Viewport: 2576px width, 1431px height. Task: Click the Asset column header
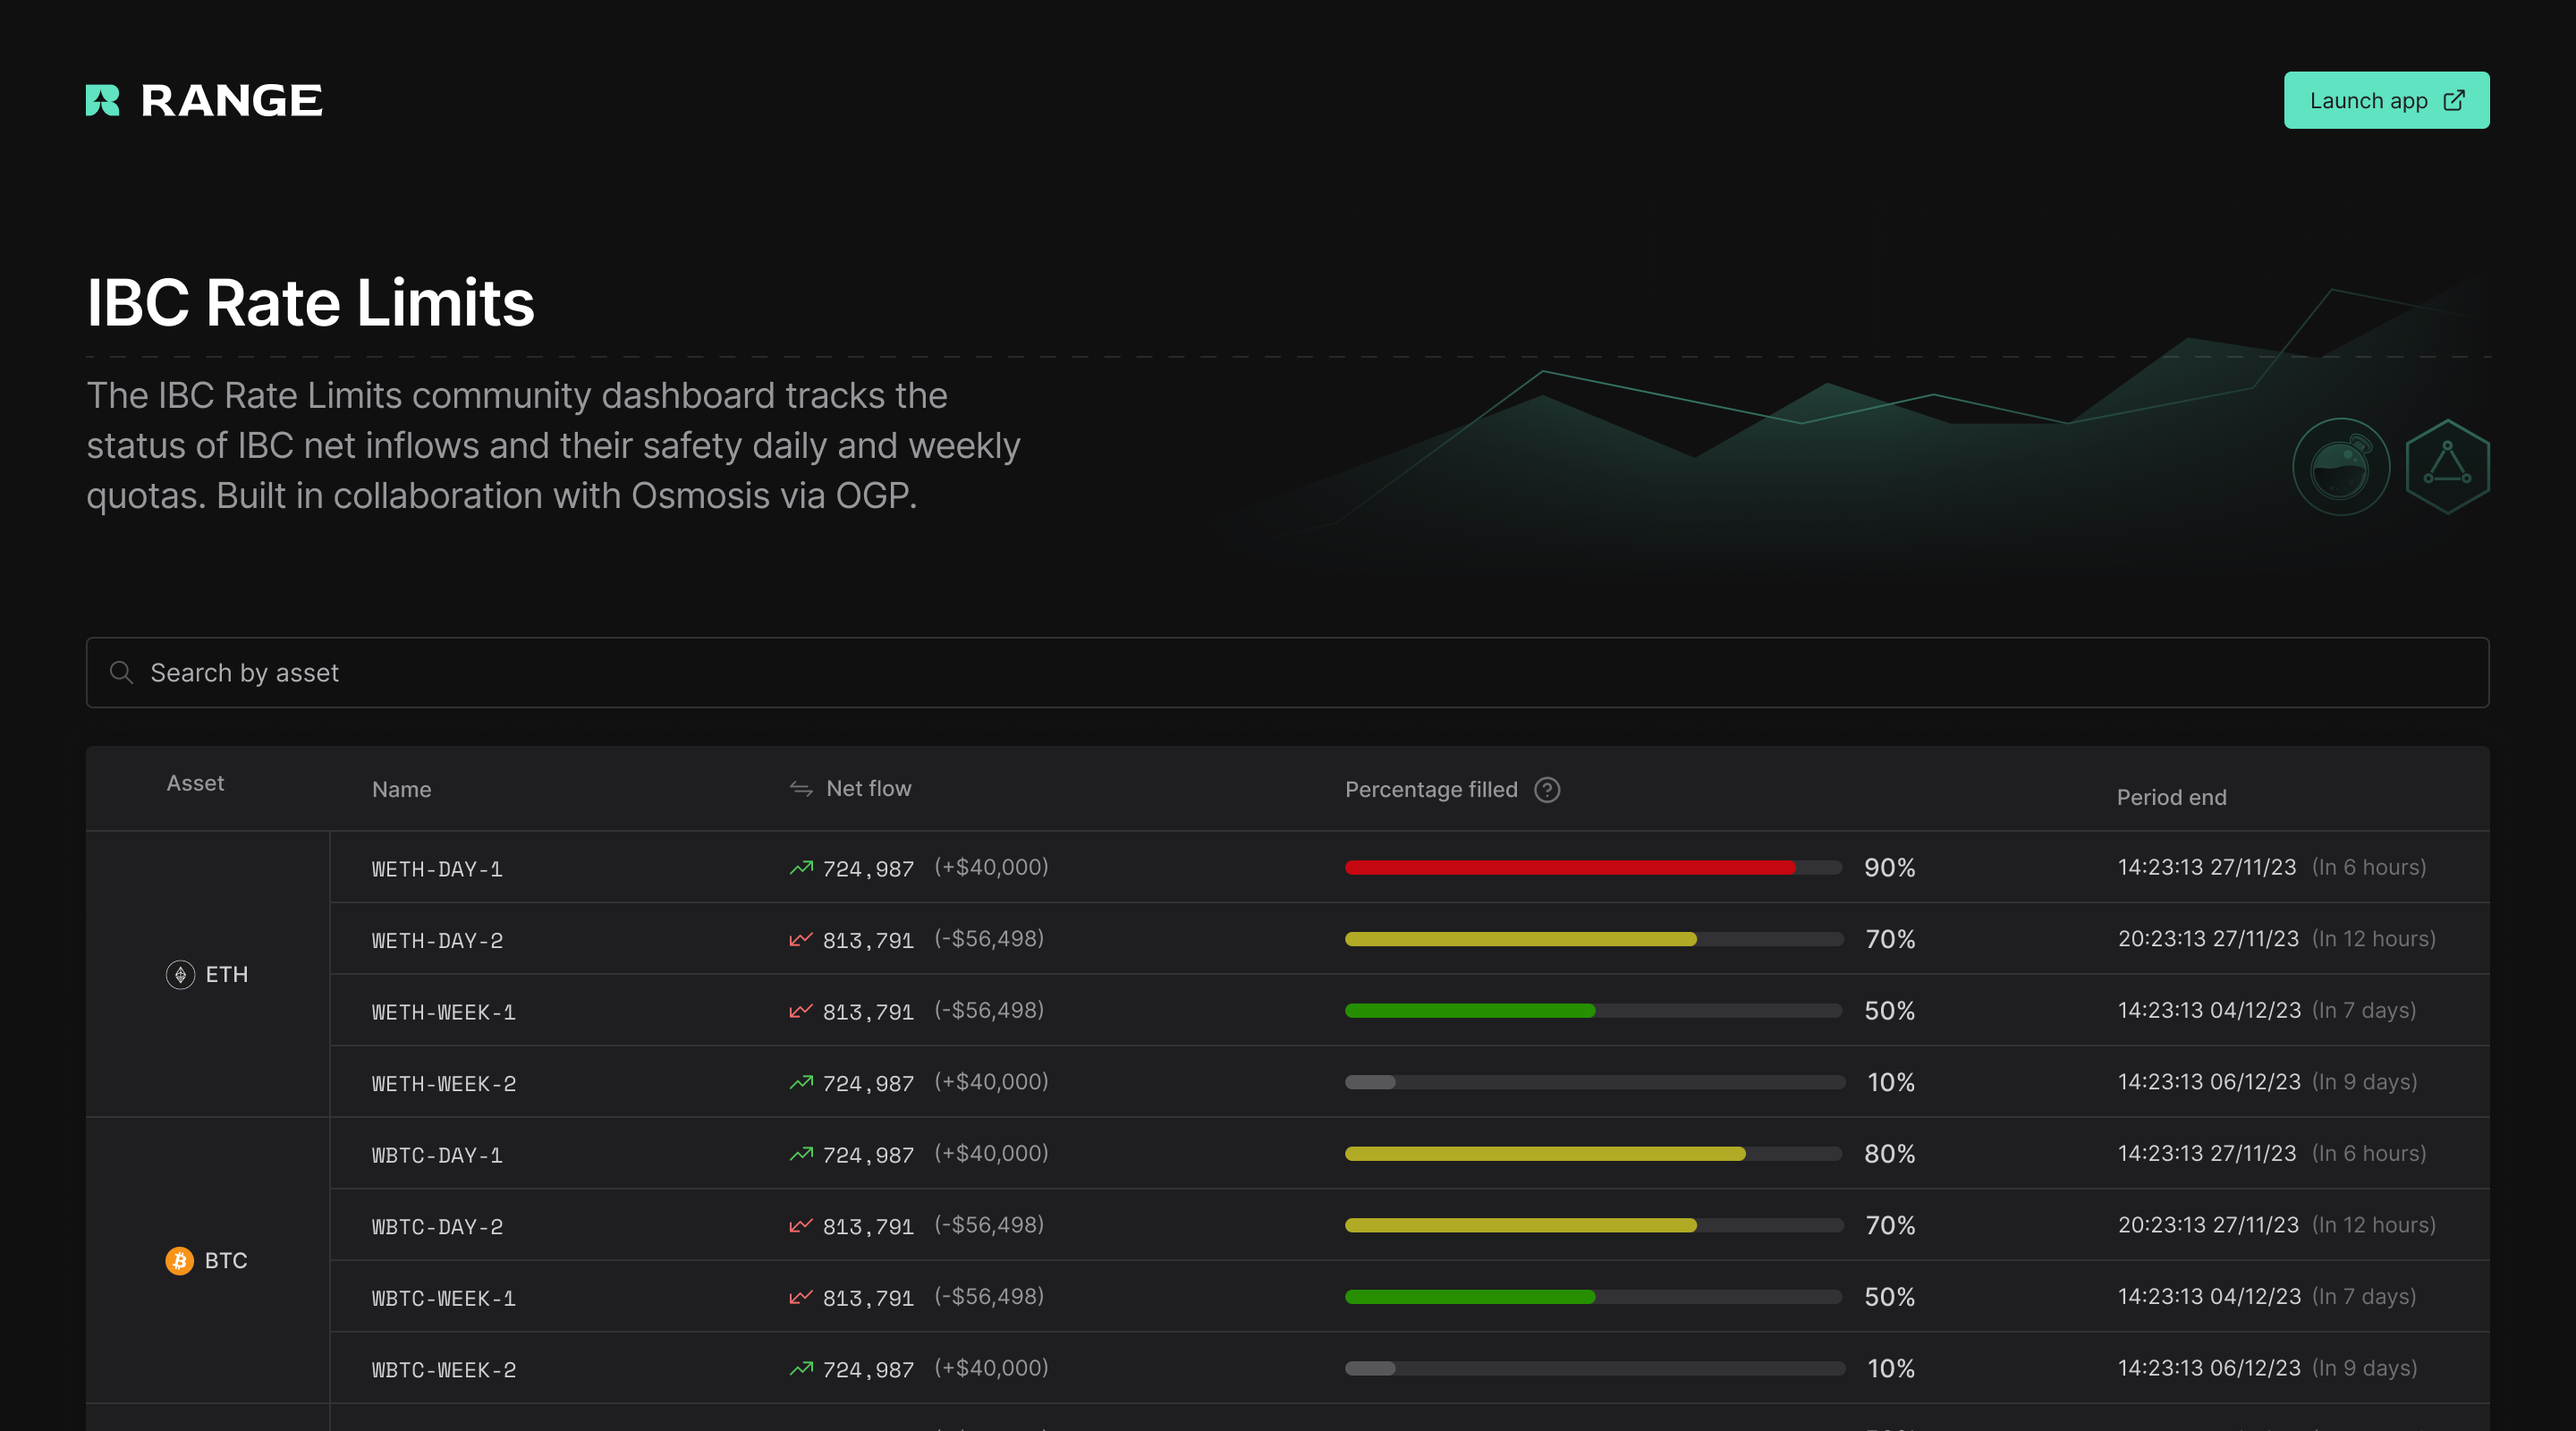pyautogui.click(x=195, y=783)
